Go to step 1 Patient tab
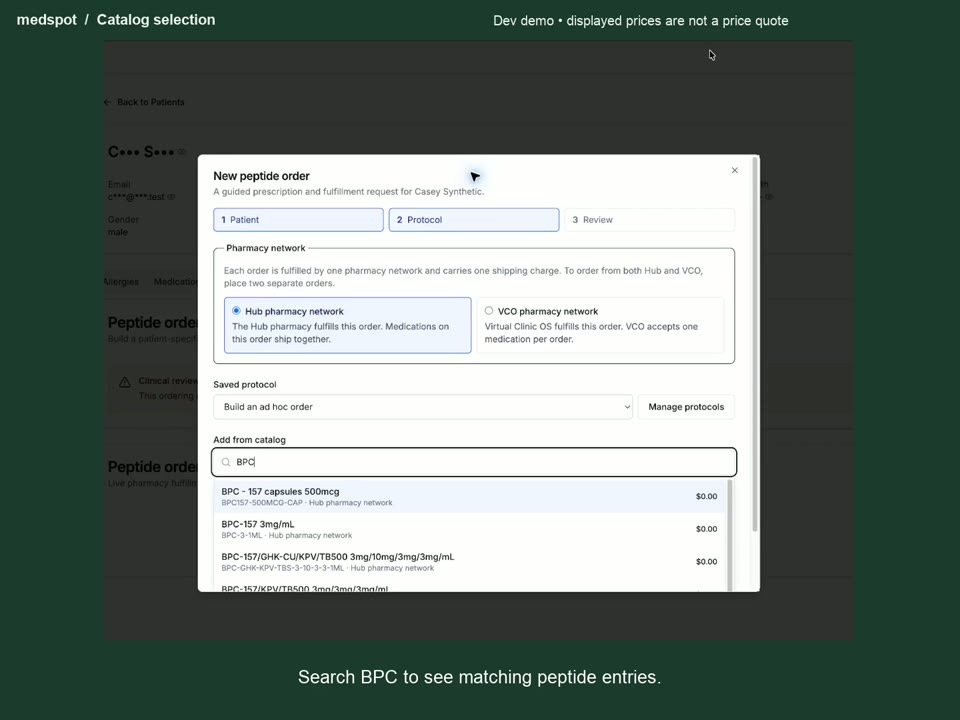This screenshot has width=960, height=720. click(x=299, y=220)
